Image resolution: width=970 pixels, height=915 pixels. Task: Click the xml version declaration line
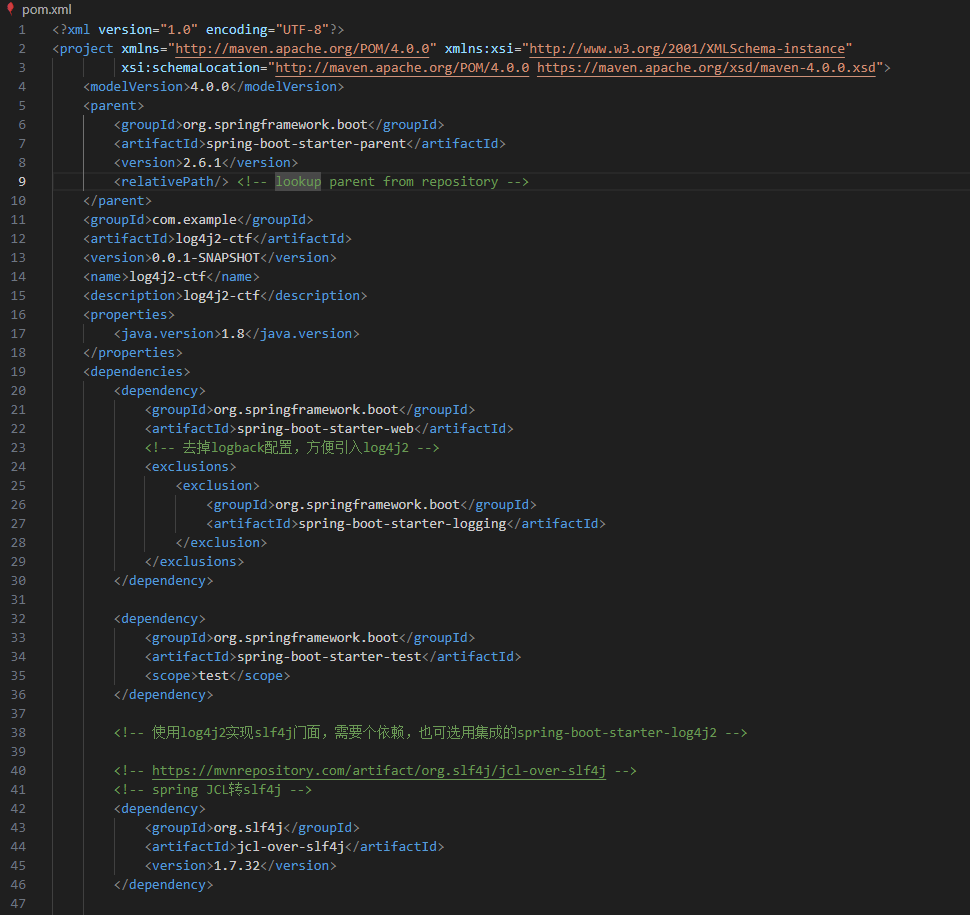199,29
